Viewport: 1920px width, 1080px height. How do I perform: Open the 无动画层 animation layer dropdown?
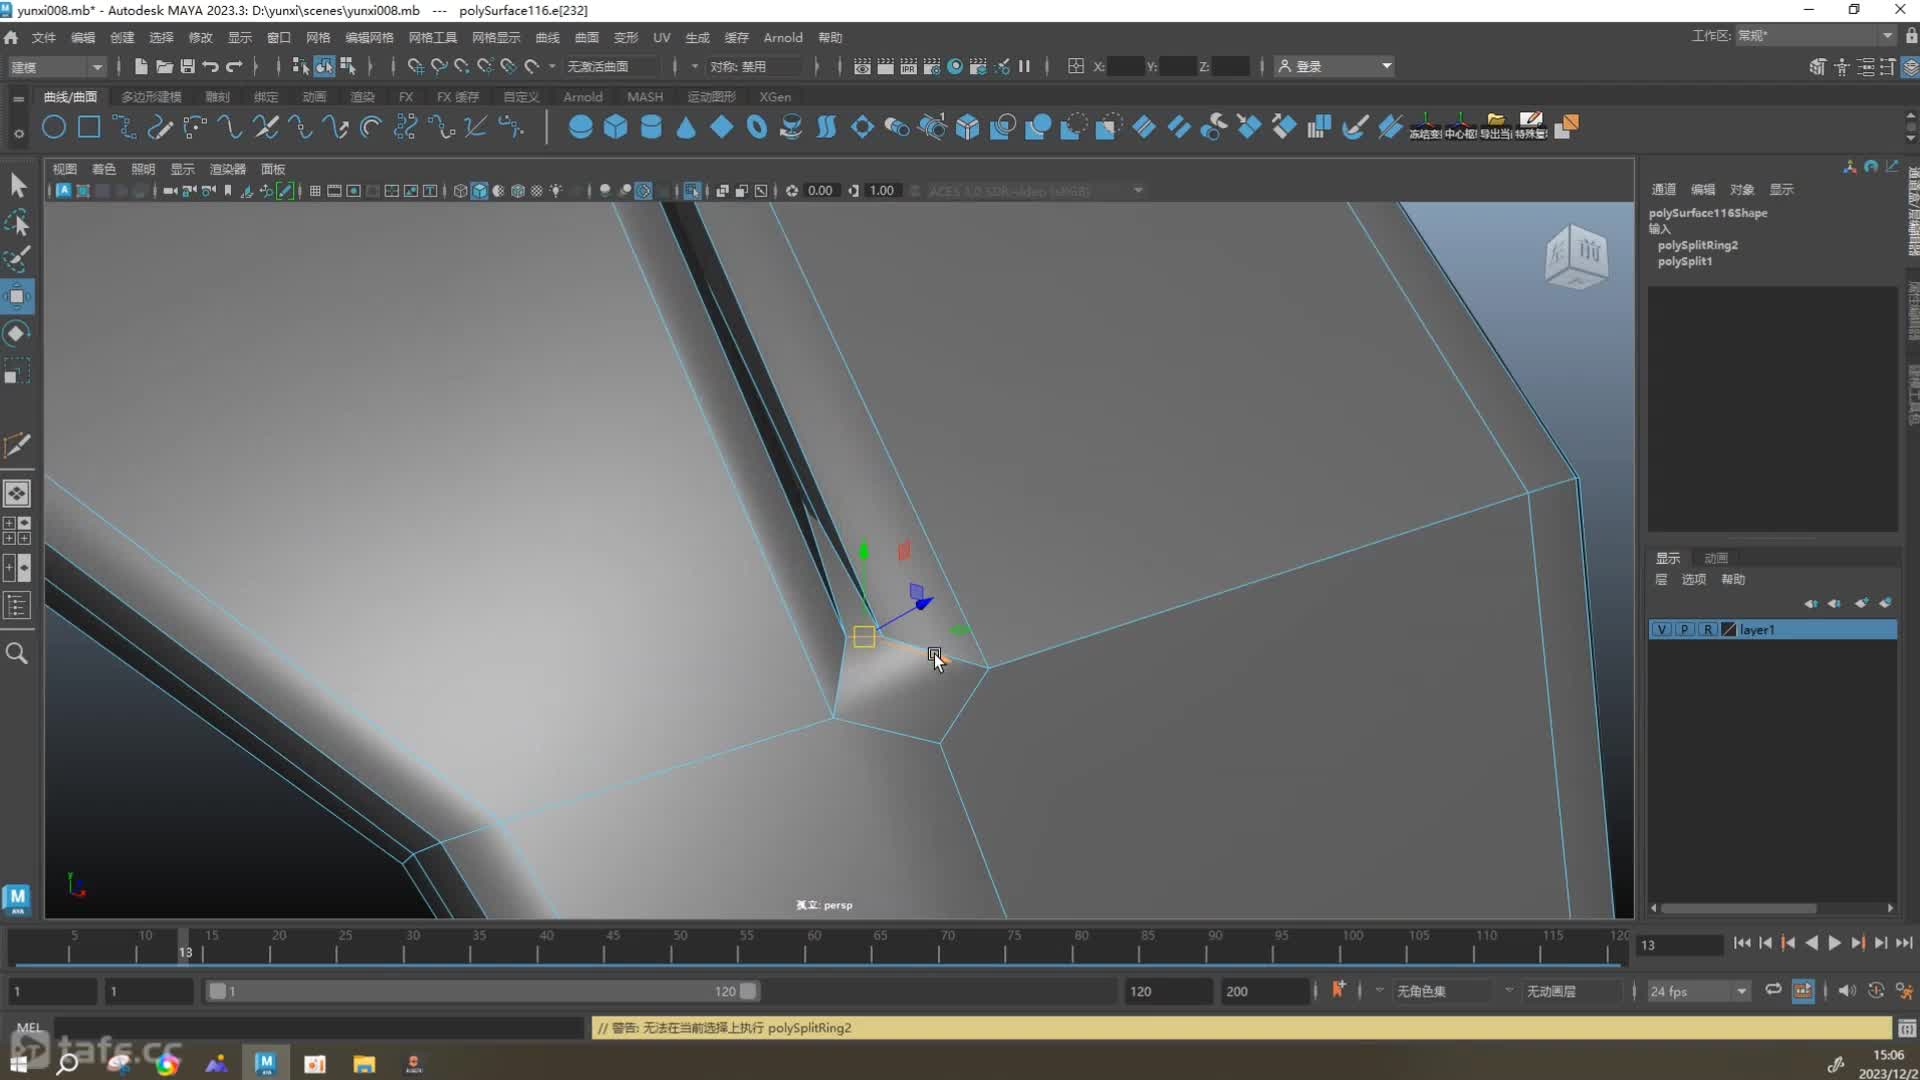[x=1570, y=991]
